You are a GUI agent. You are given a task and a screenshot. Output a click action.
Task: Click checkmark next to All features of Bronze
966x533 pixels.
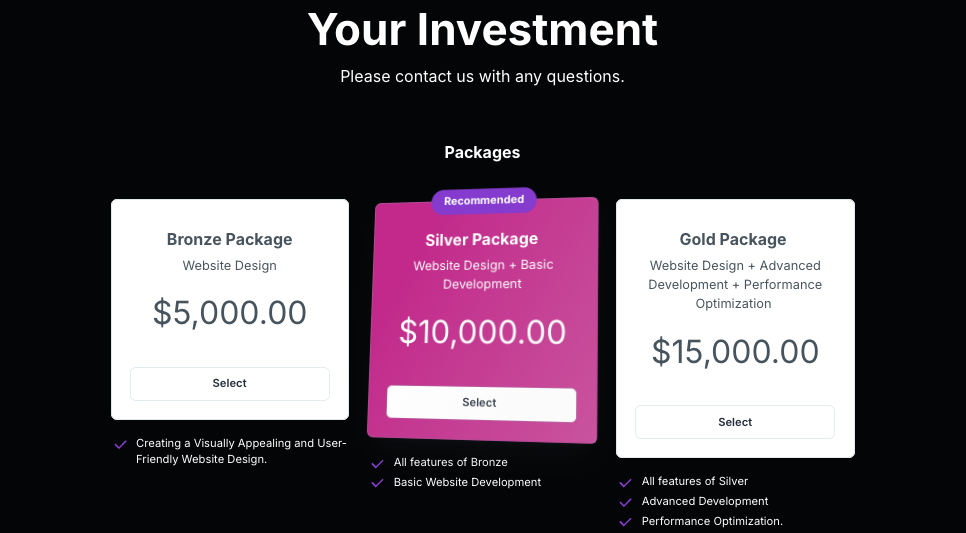[377, 463]
